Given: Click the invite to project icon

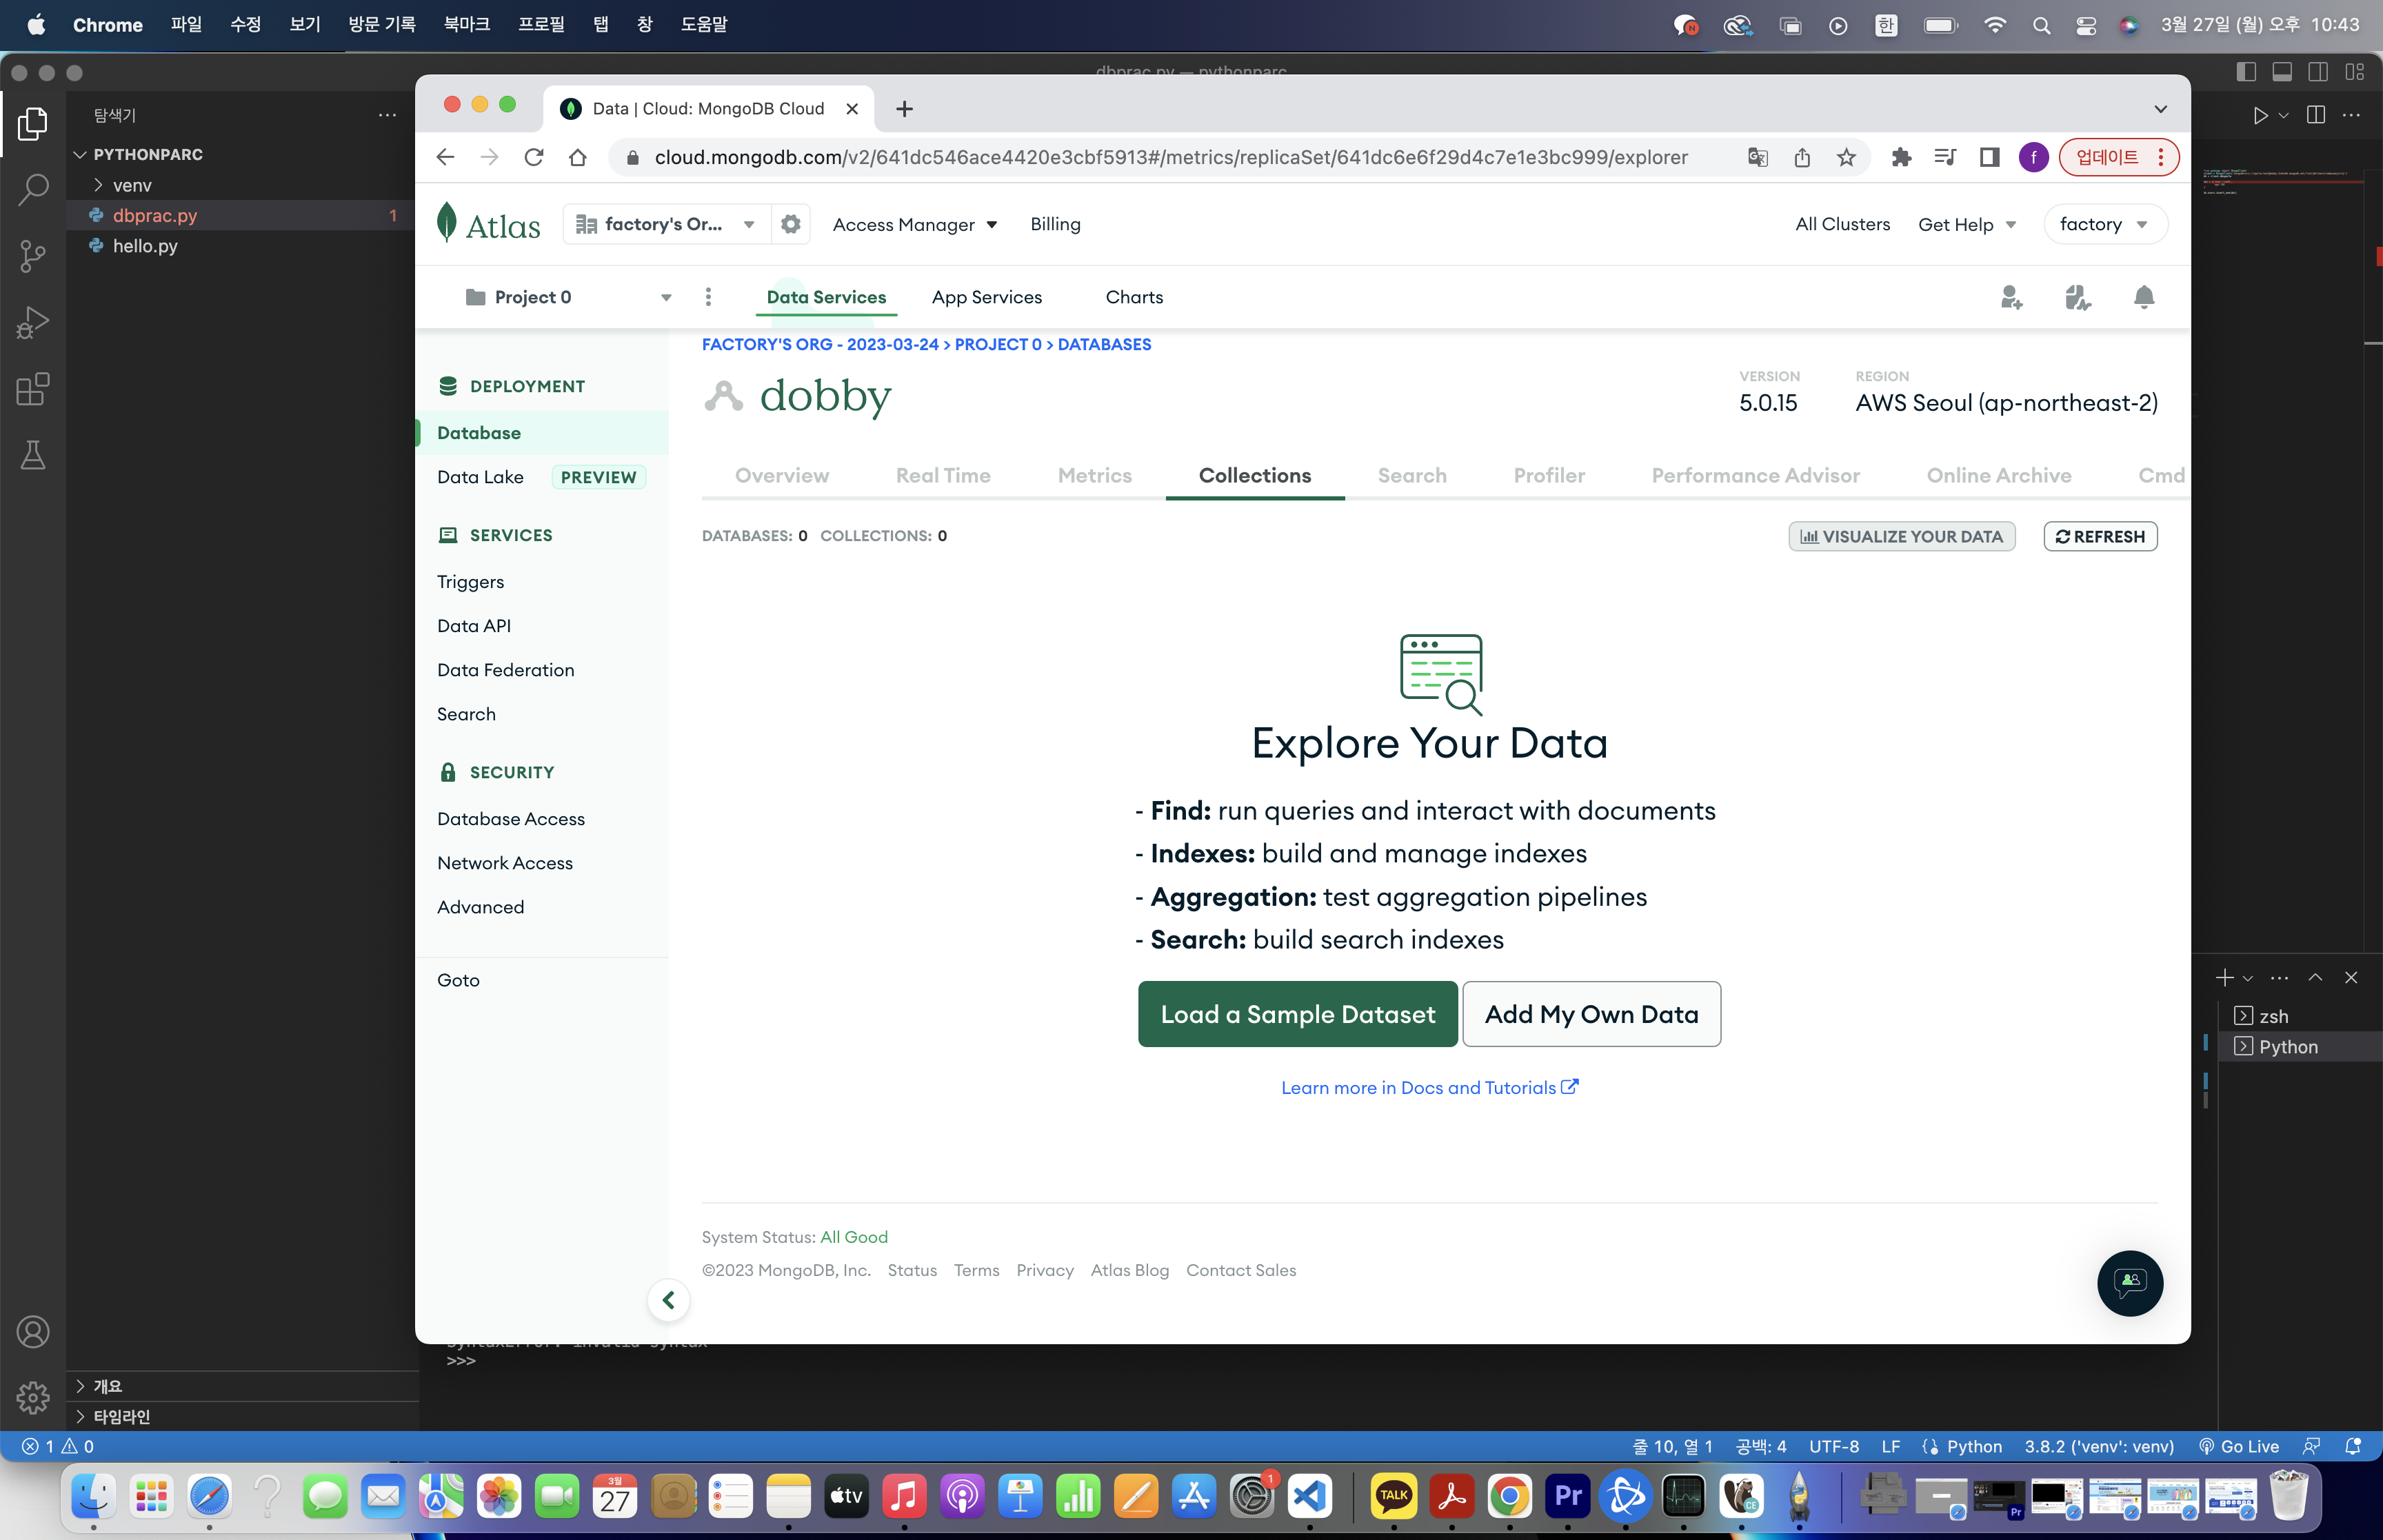Looking at the screenshot, I should pyautogui.click(x=2011, y=297).
